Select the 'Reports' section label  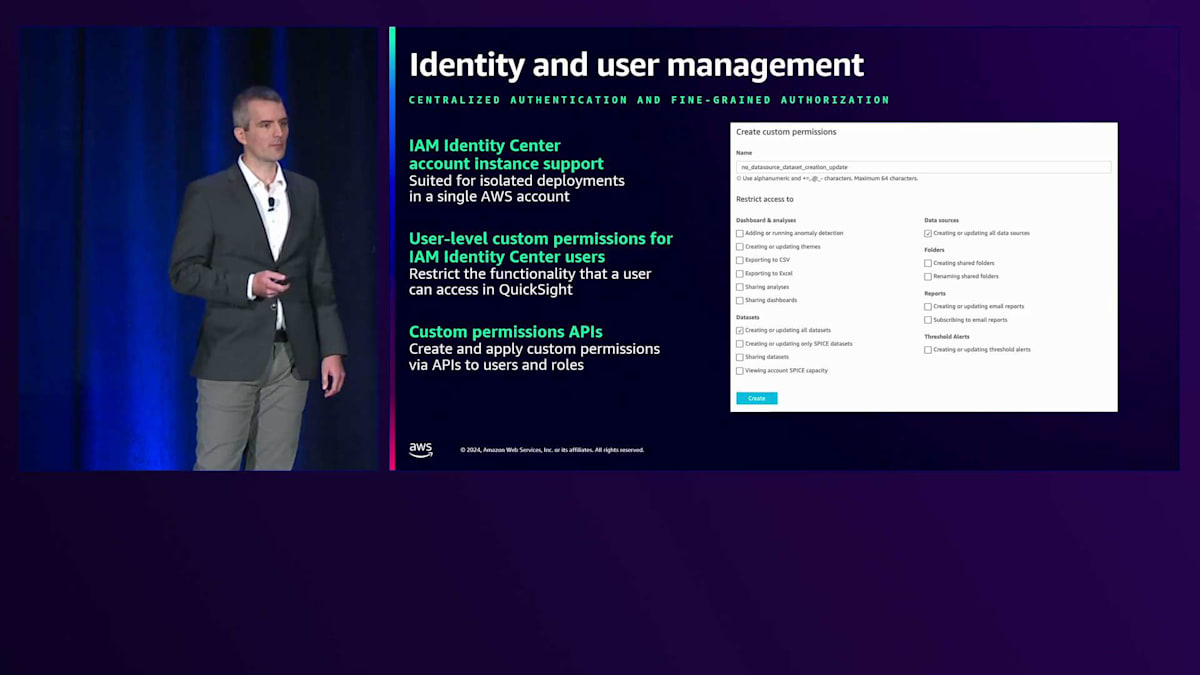pyautogui.click(x=935, y=293)
